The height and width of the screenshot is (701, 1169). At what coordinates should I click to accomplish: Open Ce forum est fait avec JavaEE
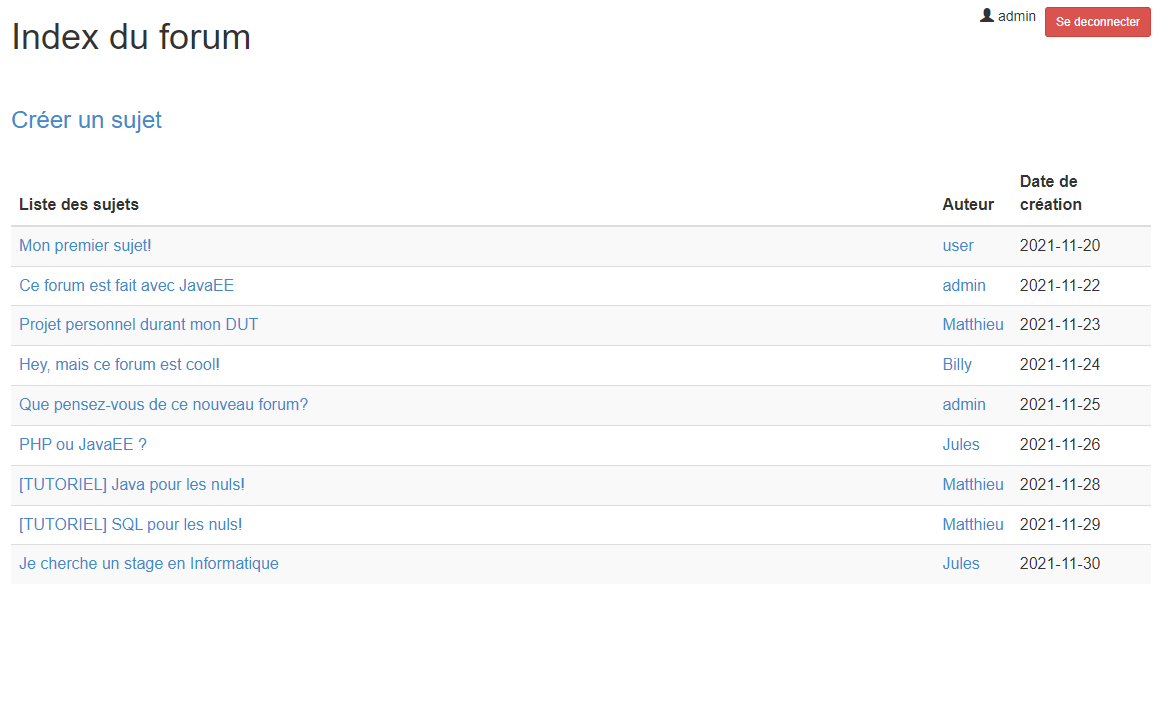coord(126,286)
